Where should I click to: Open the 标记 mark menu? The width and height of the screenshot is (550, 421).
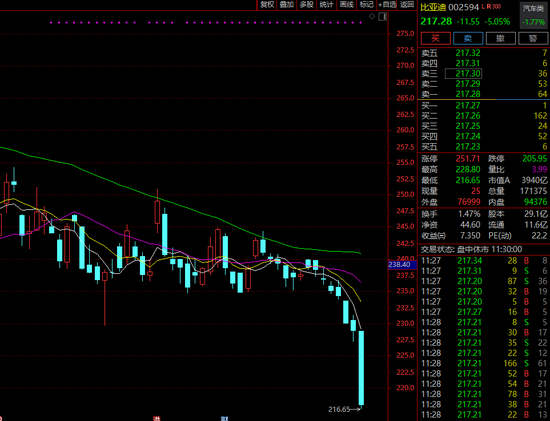point(366,5)
